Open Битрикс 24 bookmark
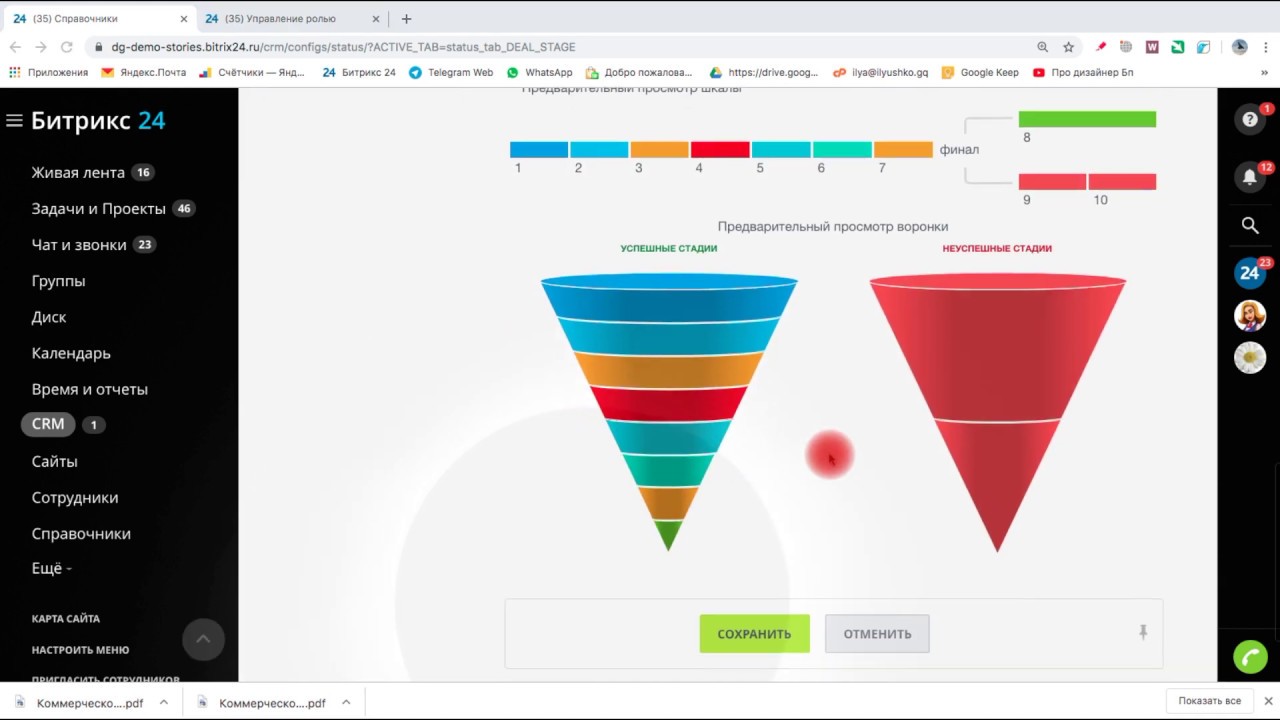Image resolution: width=1280 pixels, height=720 pixels. 360,72
